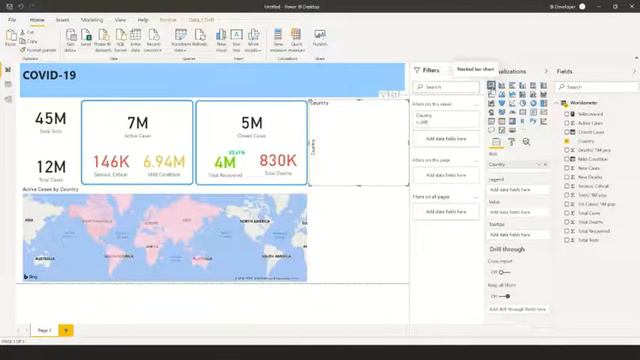Screen dimensions: 640x360
Task: Click the Cut icon in the ribbon
Action: (x=23, y=32)
